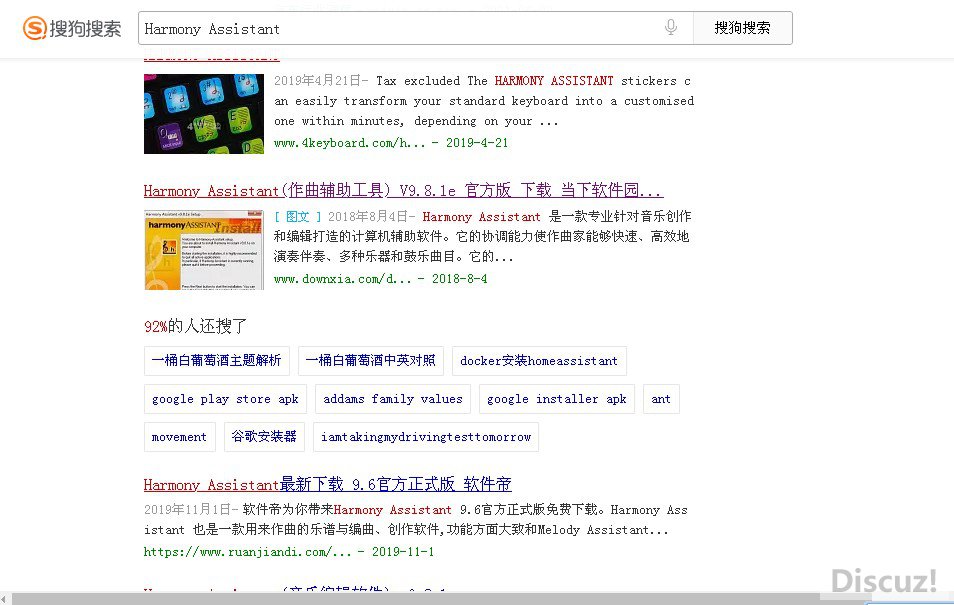Open the www.downxia.com result URL
954x605 pixels.
(x=342, y=279)
